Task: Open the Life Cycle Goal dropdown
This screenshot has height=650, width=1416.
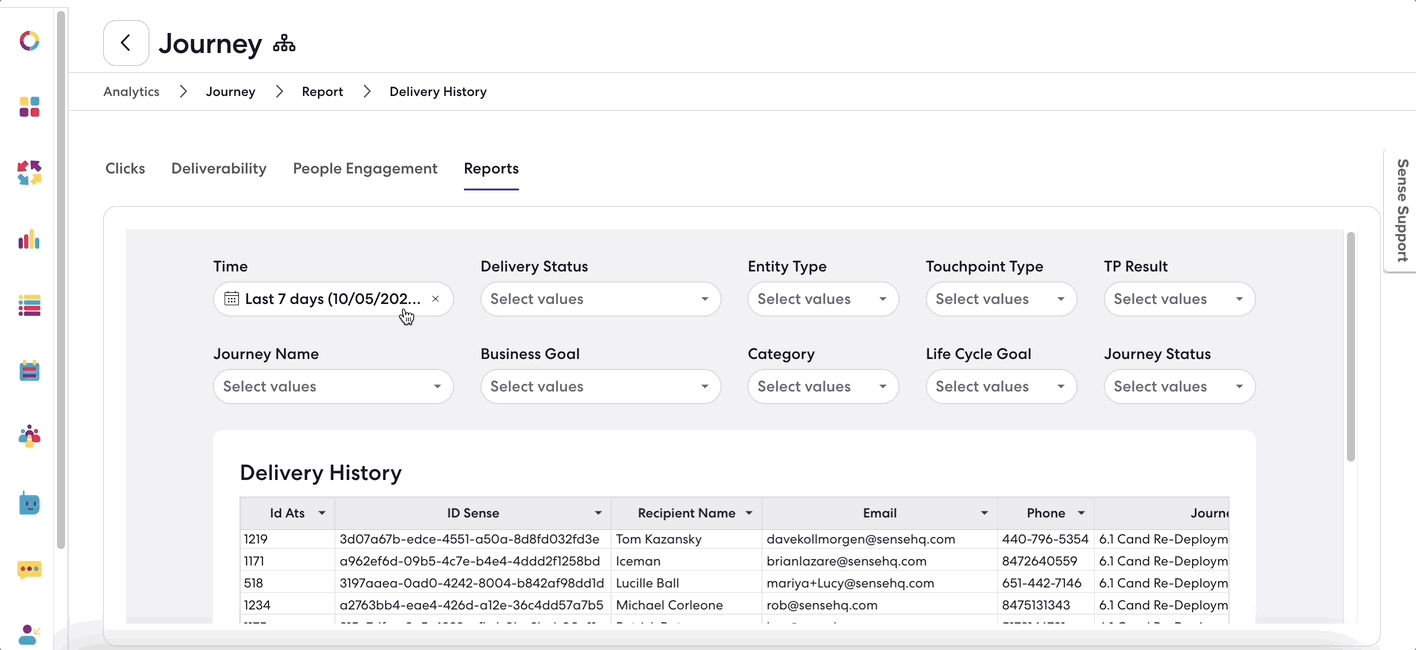Action: 1001,386
